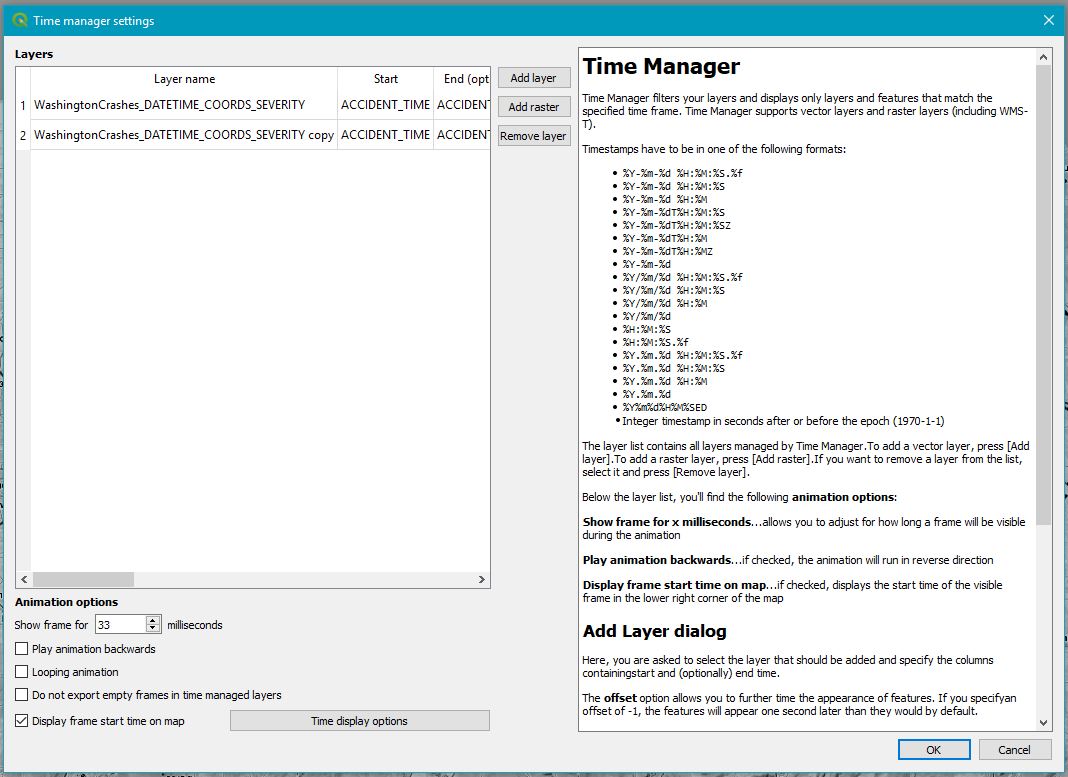The width and height of the screenshot is (1068, 777).
Task: Check Do not export empty frames option
Action: pos(22,695)
